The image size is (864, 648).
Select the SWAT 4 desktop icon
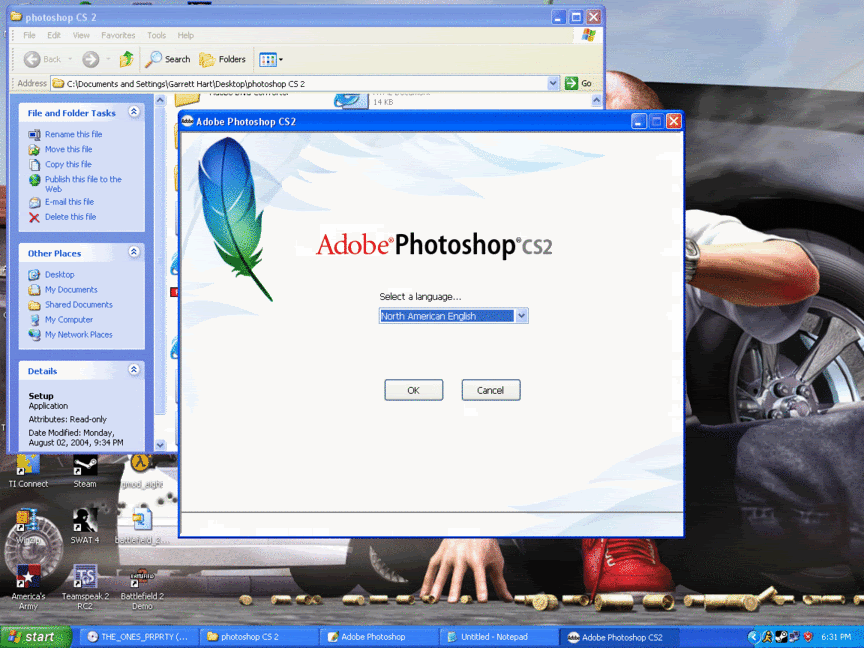85,526
